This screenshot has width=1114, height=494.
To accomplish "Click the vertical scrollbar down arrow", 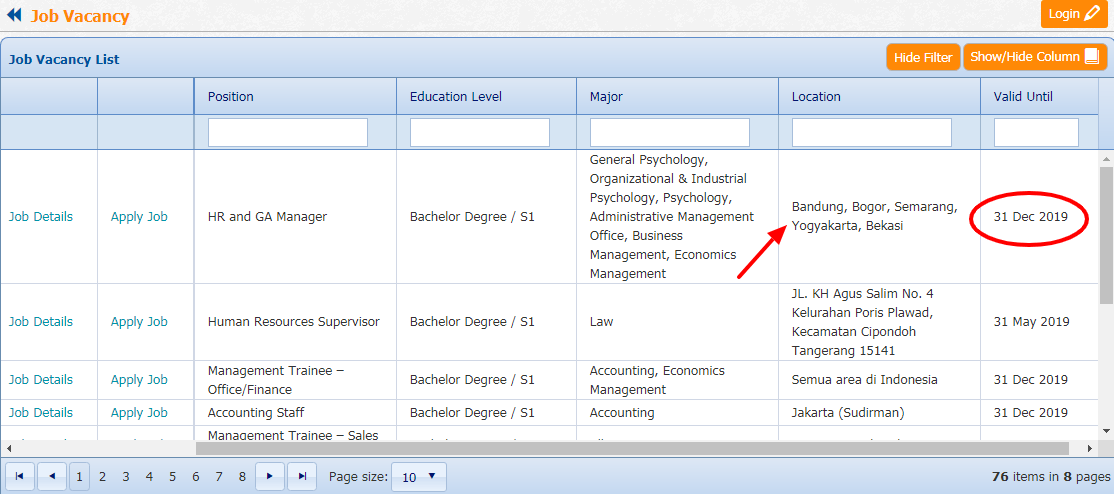I will pyautogui.click(x=1106, y=432).
